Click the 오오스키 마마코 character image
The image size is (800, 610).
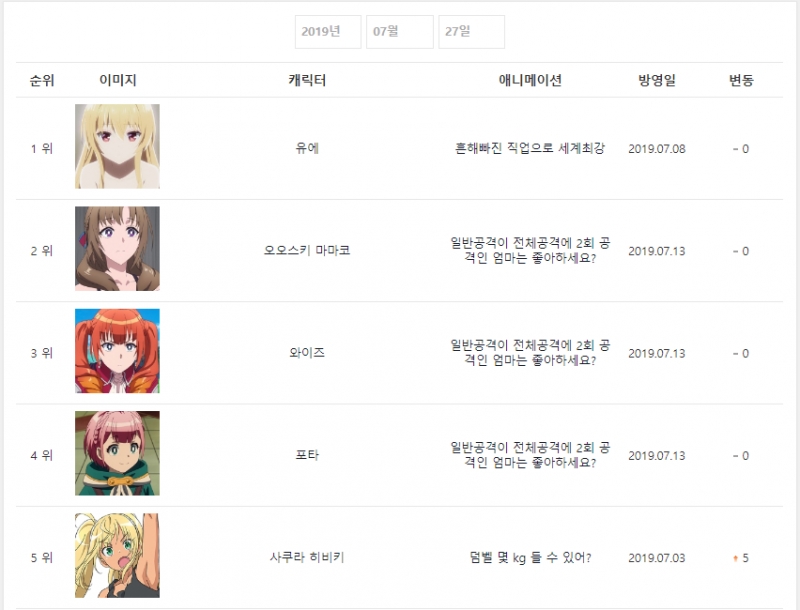click(x=117, y=248)
